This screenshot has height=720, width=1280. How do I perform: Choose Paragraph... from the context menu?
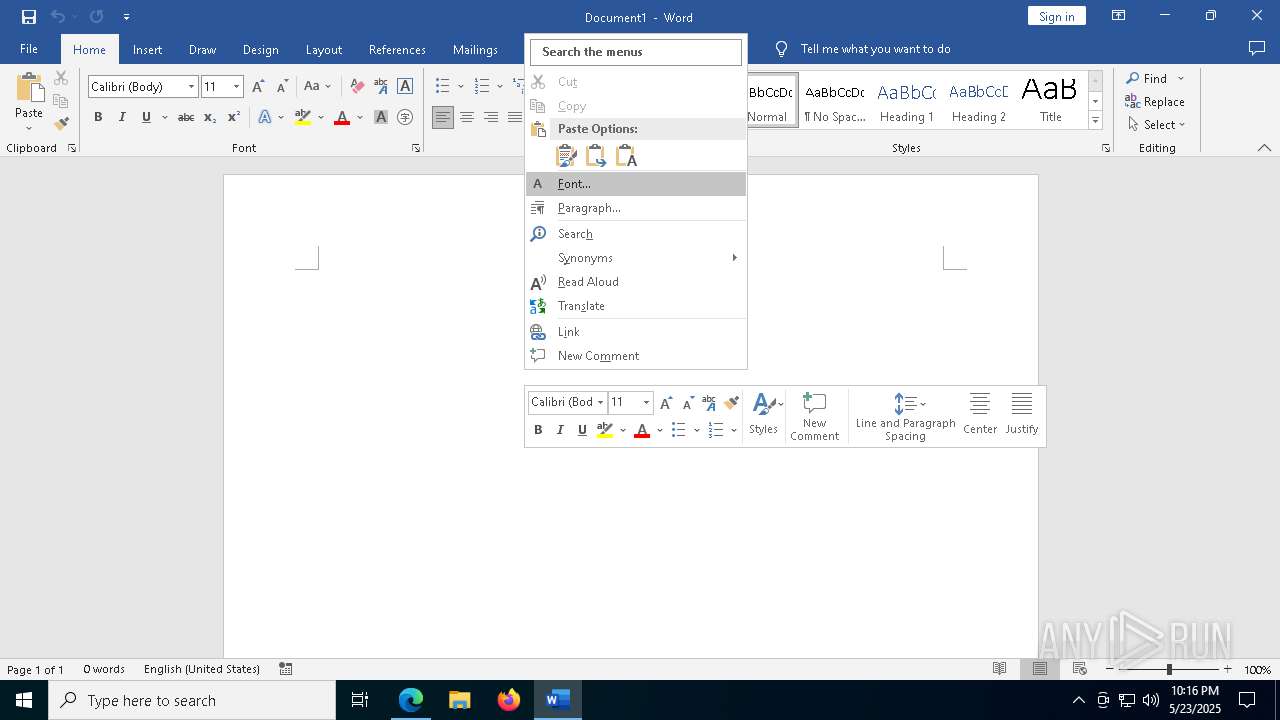tap(636, 208)
